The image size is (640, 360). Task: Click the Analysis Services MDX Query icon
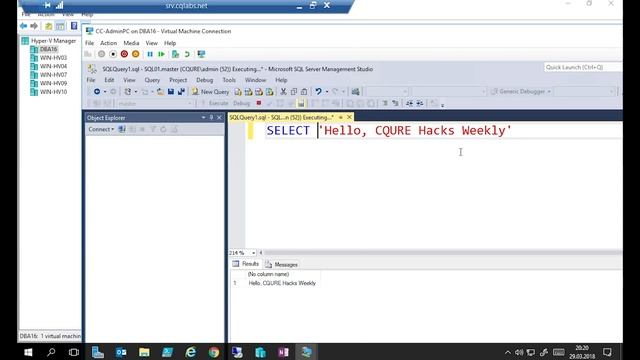[248, 92]
